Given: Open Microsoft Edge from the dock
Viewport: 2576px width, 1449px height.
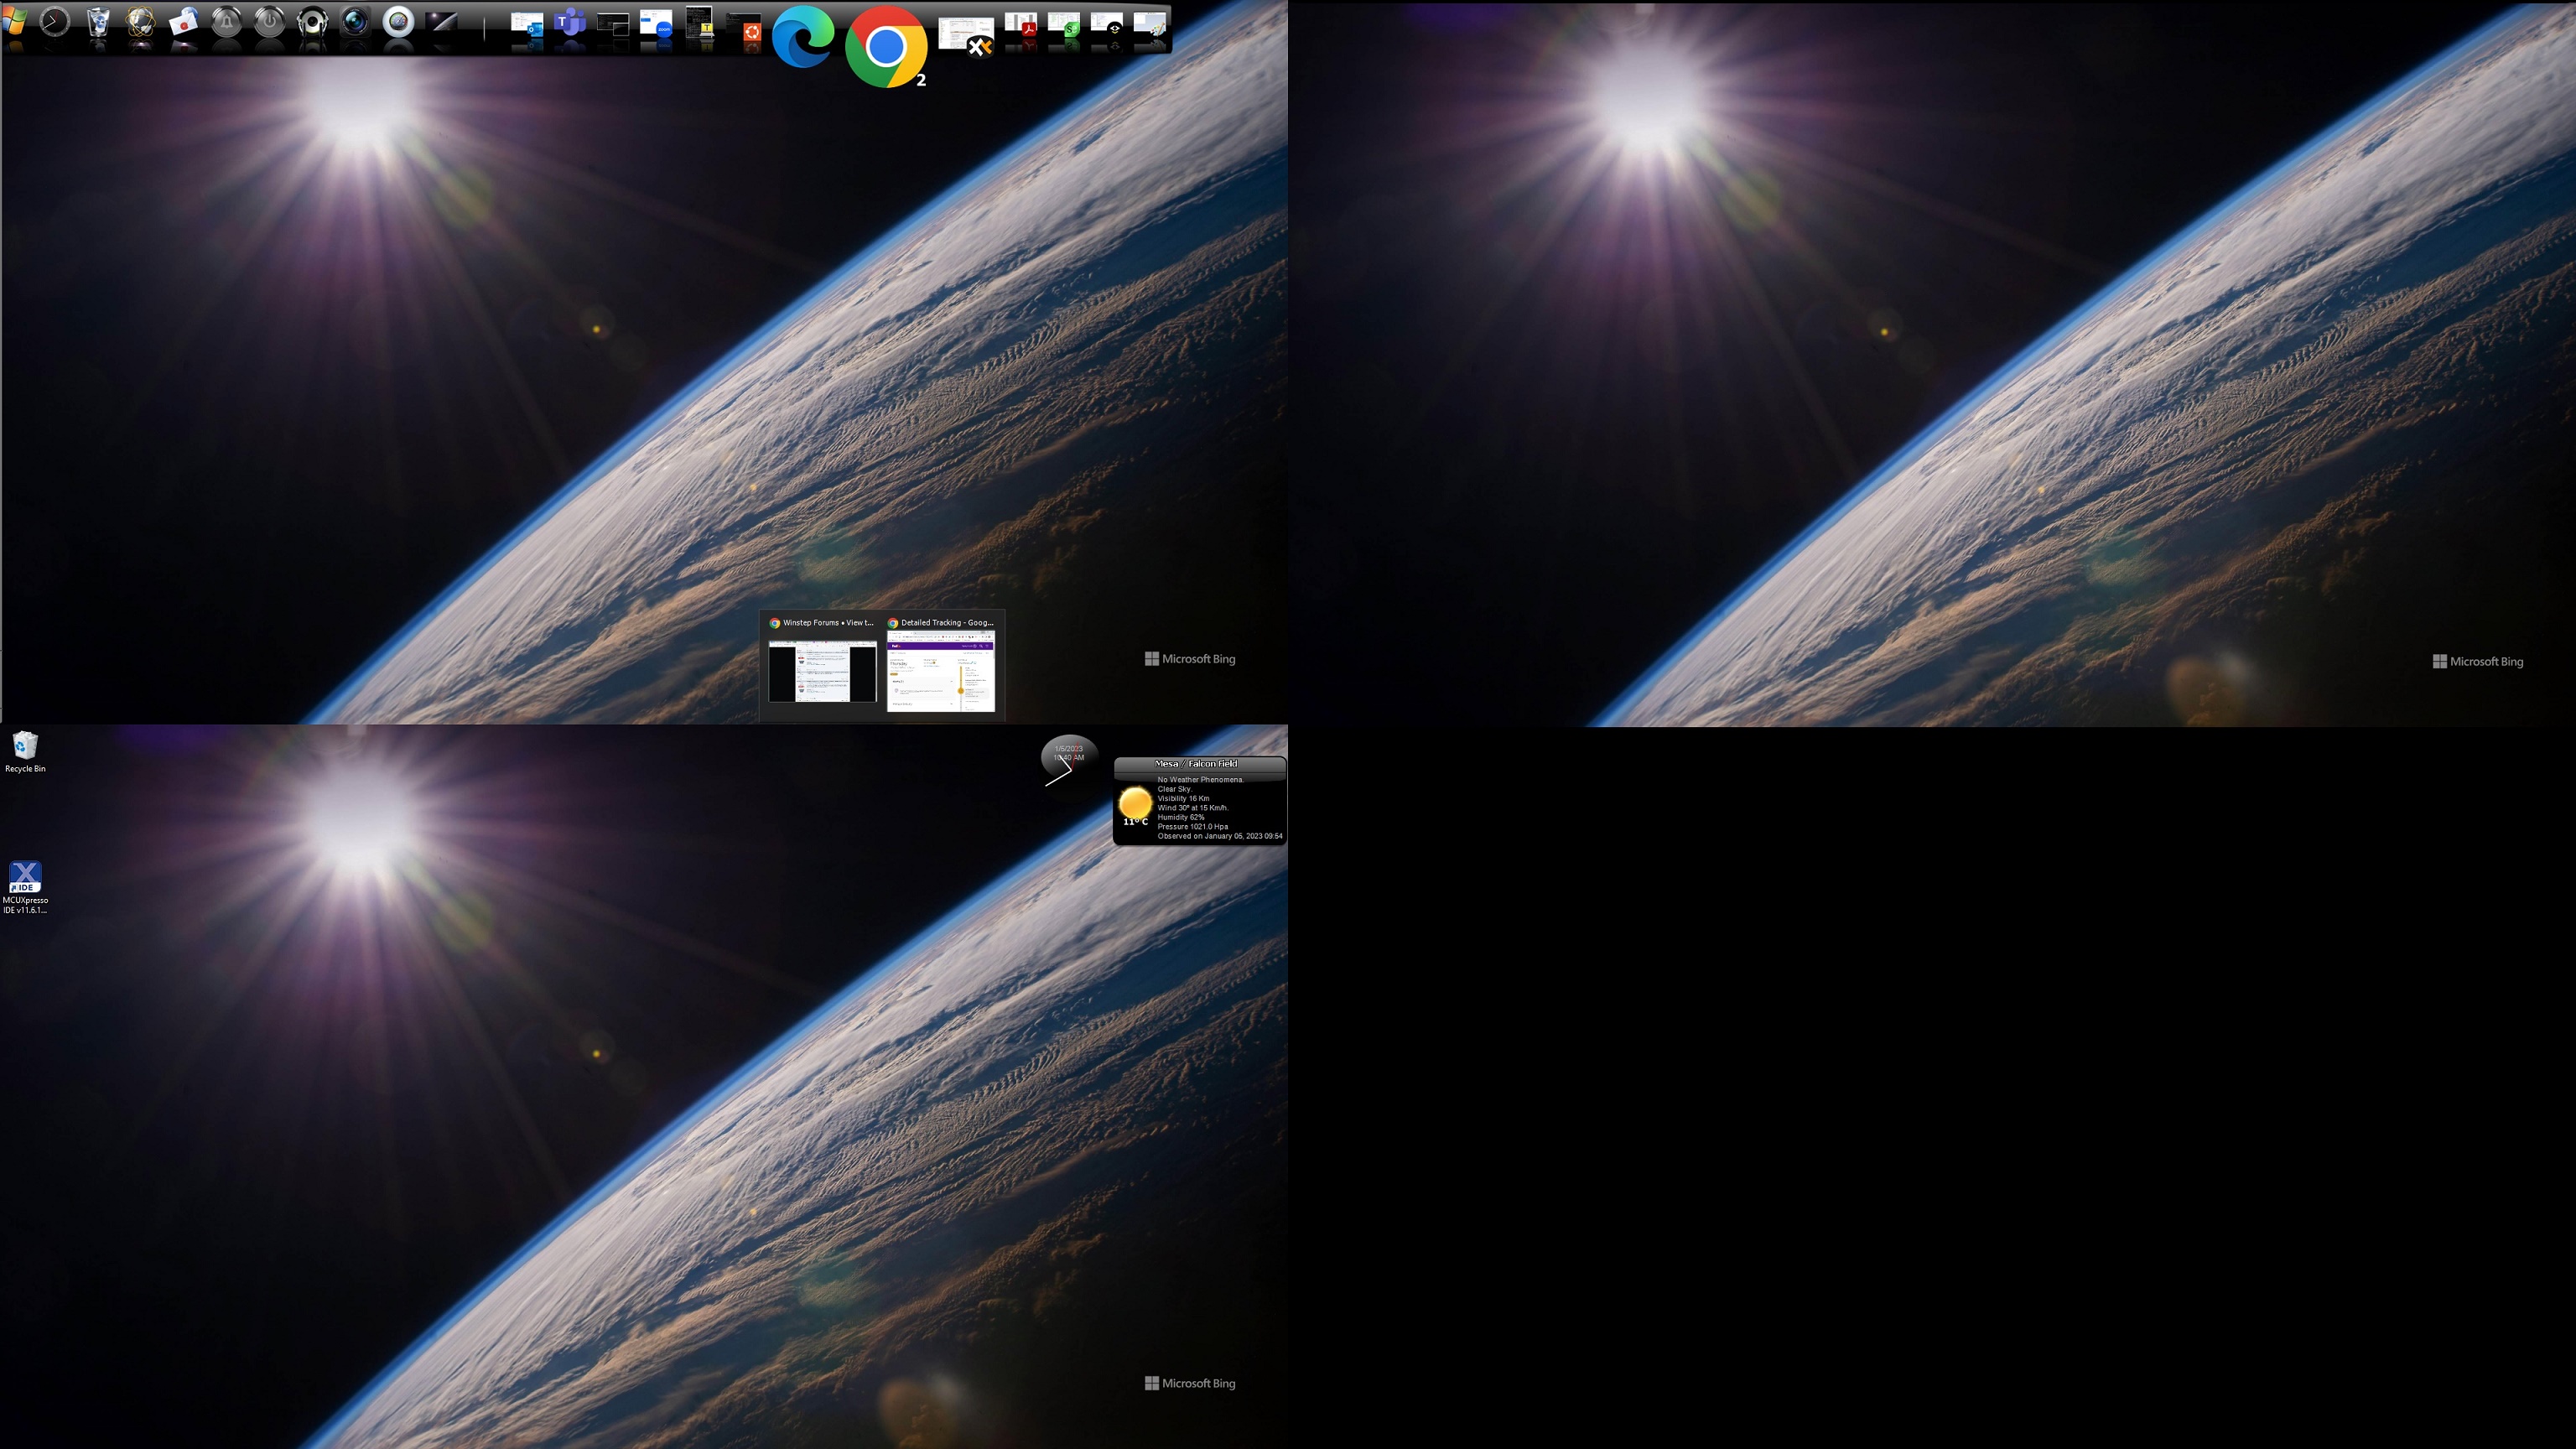Looking at the screenshot, I should [x=803, y=37].
